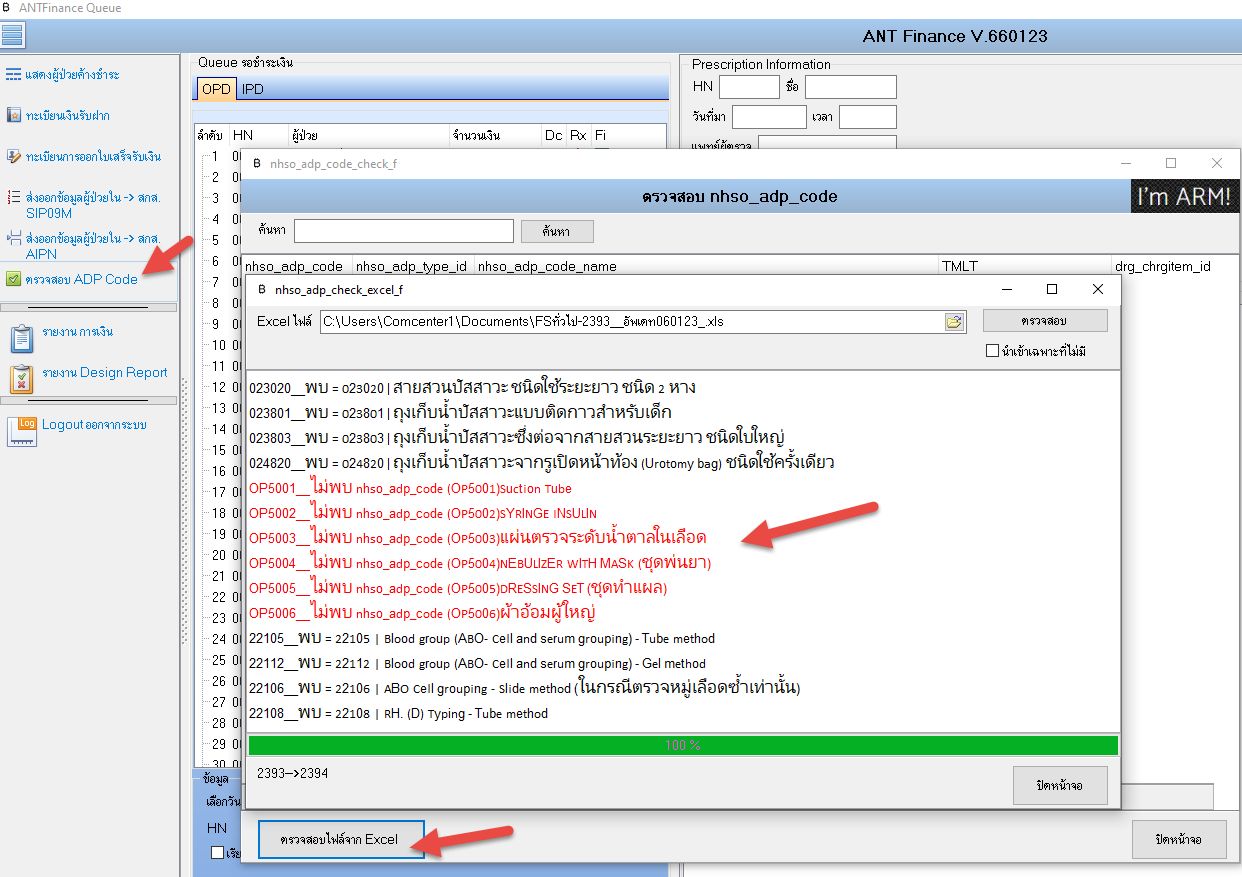Click the ผู้ป่วย column header in queue
Viewport: 1242px width, 877px height.
[x=368, y=134]
